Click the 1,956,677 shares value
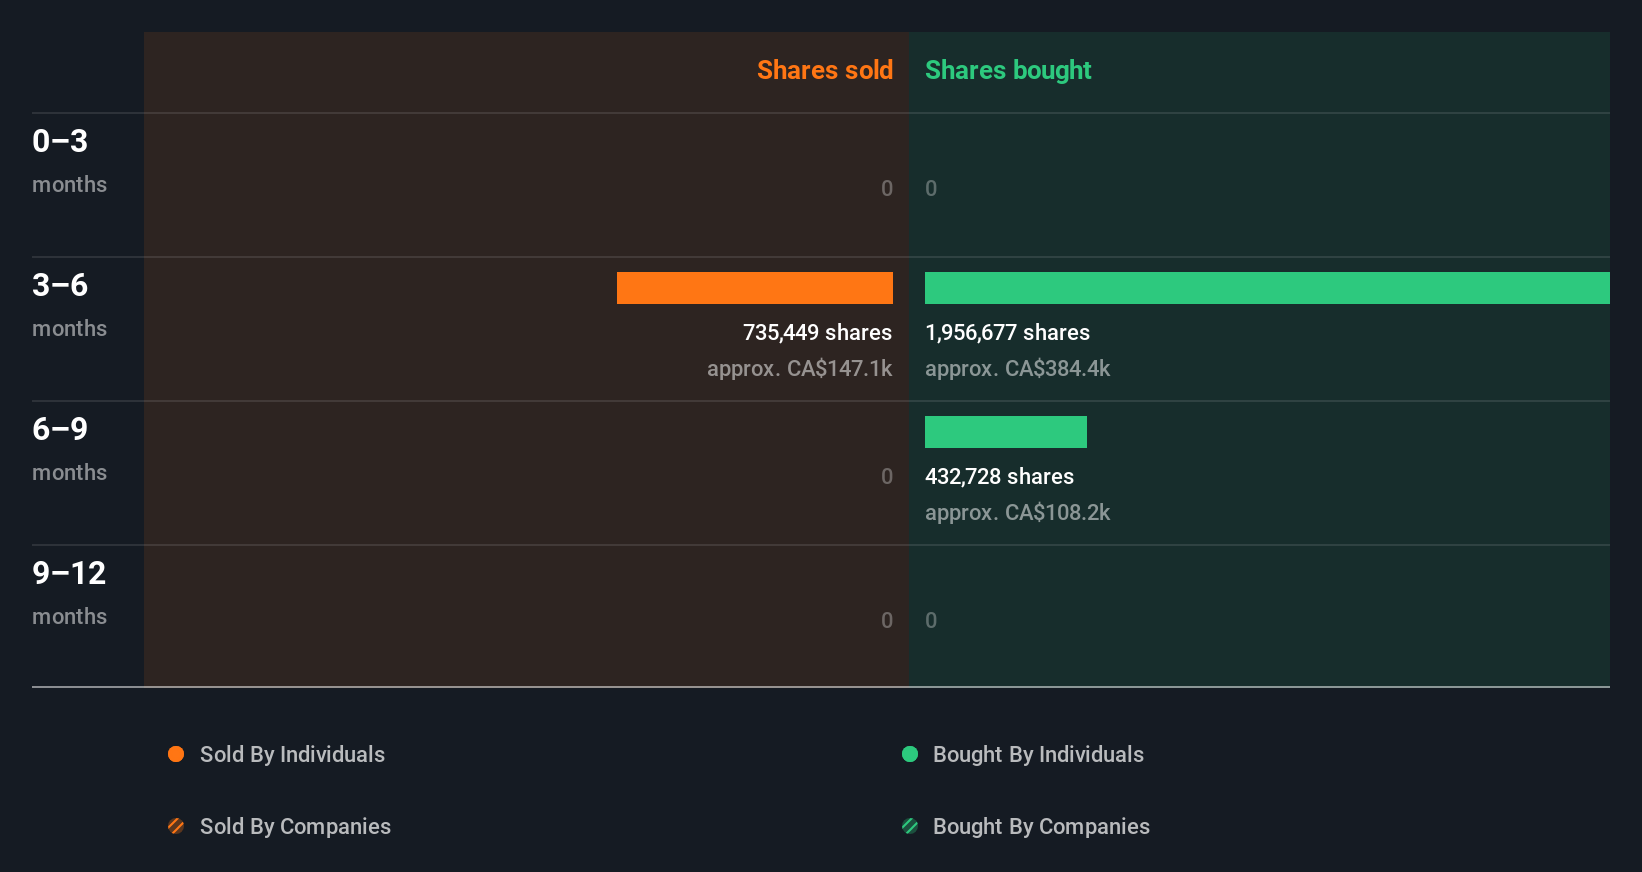The image size is (1642, 872). pos(1007,332)
